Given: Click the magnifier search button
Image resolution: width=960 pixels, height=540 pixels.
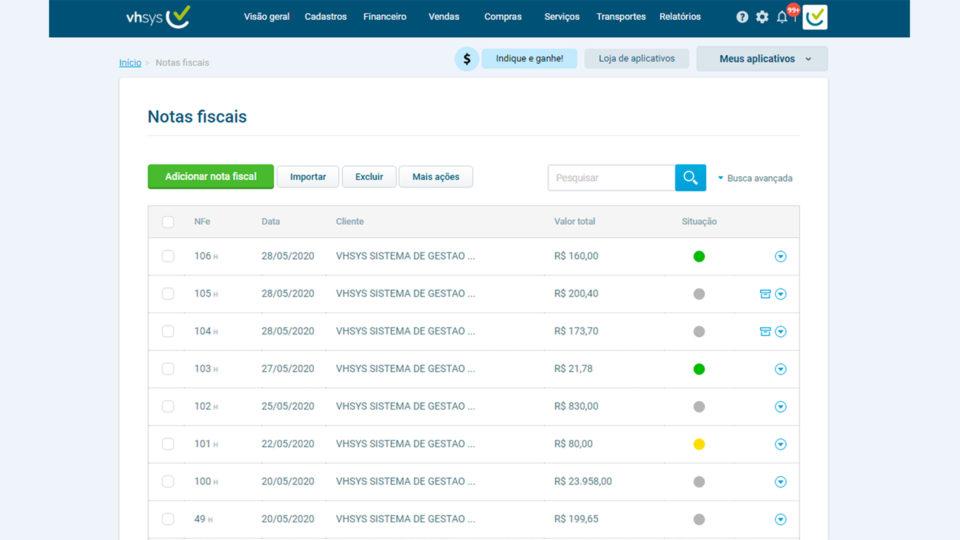Looking at the screenshot, I should [690, 178].
